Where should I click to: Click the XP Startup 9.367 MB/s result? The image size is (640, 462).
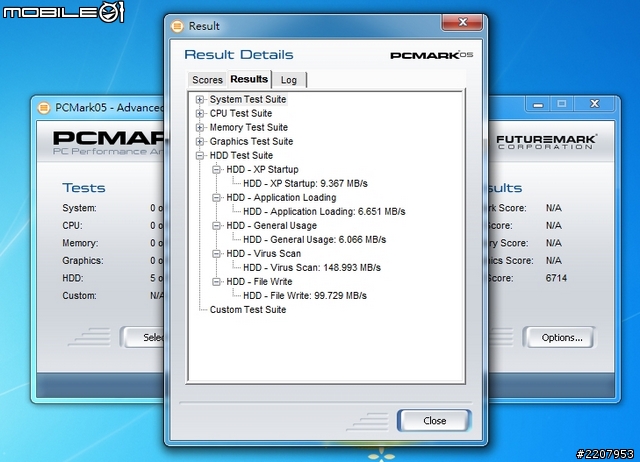point(305,184)
